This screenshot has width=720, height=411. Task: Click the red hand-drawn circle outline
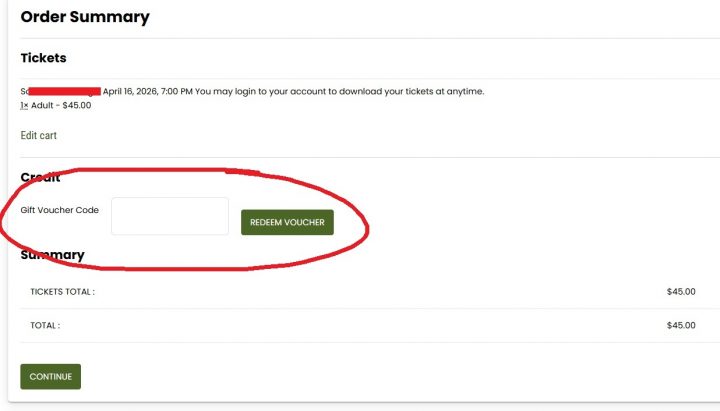tap(367, 225)
